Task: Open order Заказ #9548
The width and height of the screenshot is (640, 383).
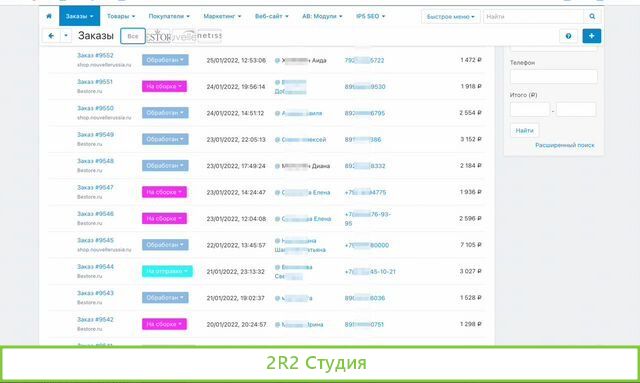Action: 95,161
